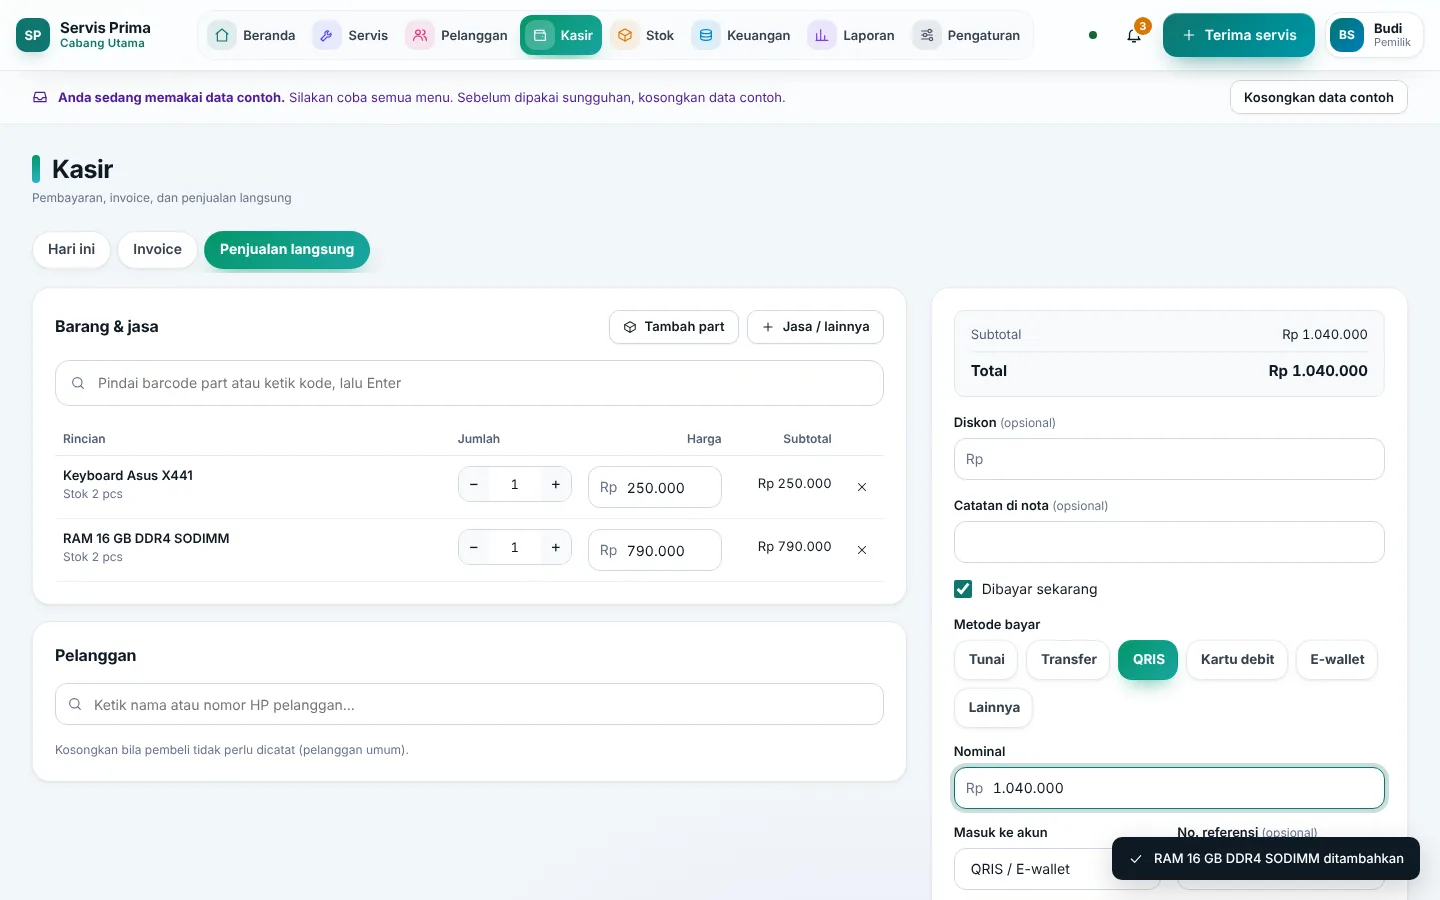This screenshot has width=1440, height=900.
Task: Click Kosongkan data contoh button
Action: coord(1318,98)
